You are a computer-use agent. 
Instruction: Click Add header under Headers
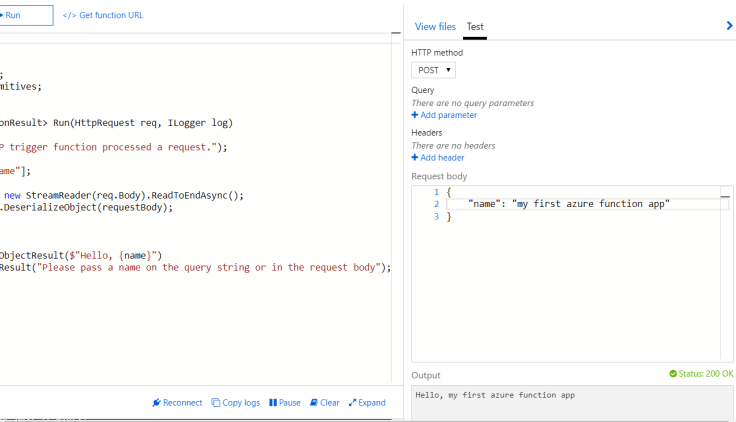(442, 158)
